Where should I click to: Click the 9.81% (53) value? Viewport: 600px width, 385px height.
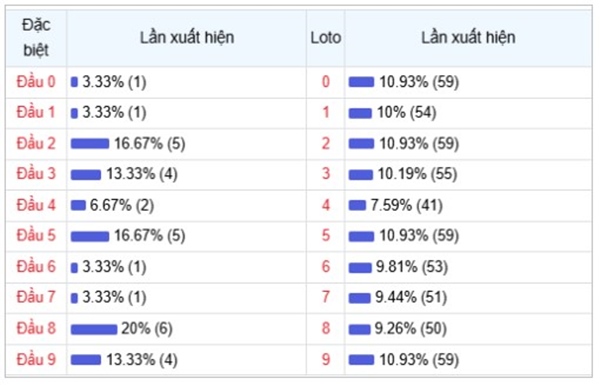coord(412,267)
